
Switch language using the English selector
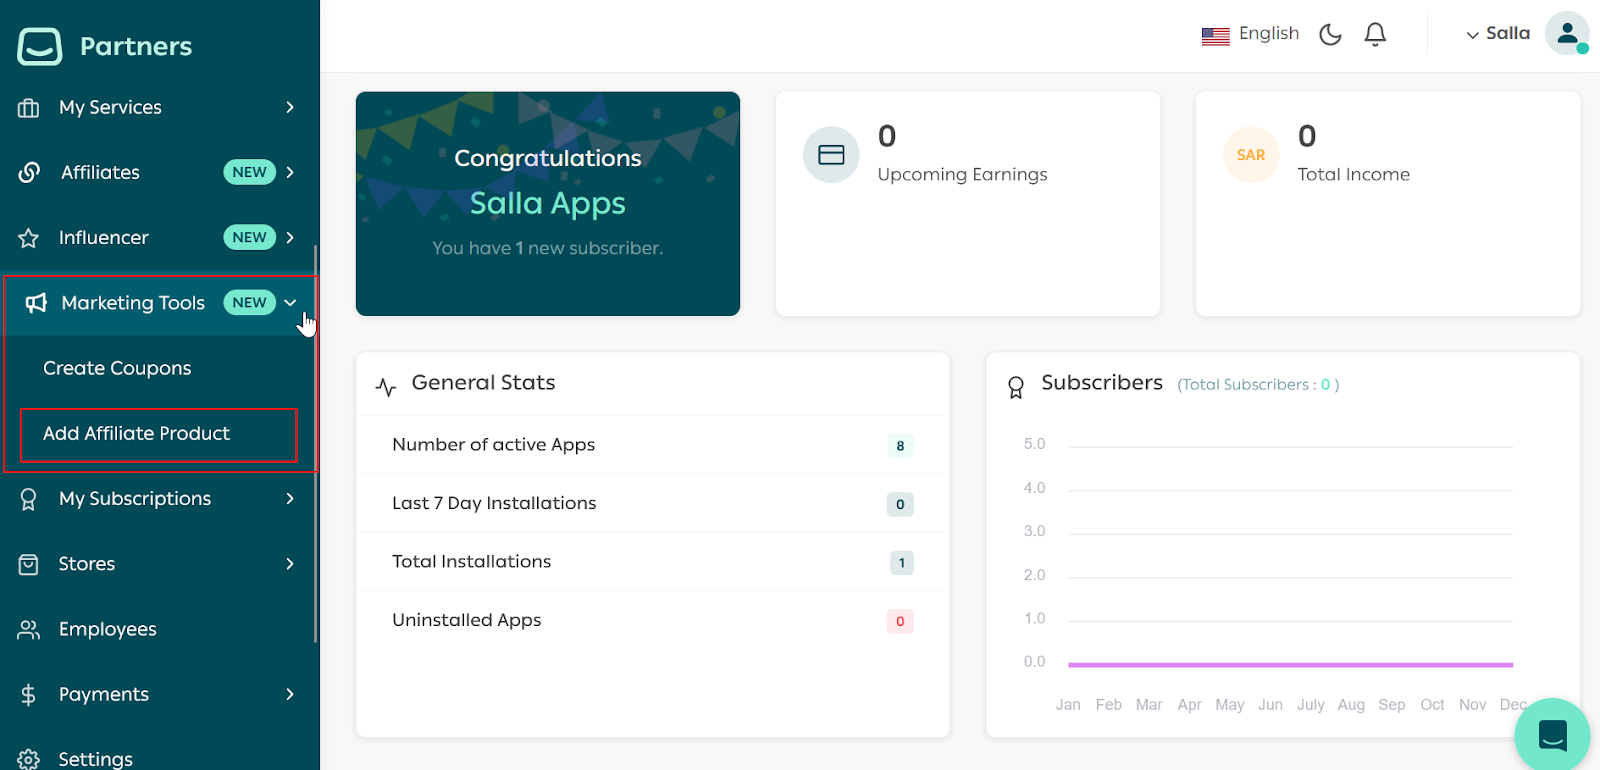[x=1251, y=34]
